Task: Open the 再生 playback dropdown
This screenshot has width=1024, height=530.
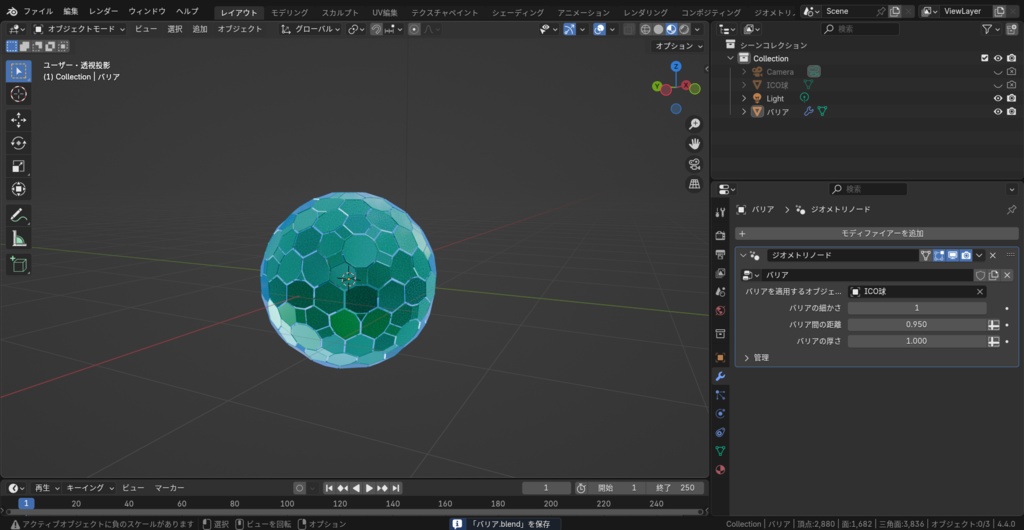Action: pyautogui.click(x=46, y=488)
